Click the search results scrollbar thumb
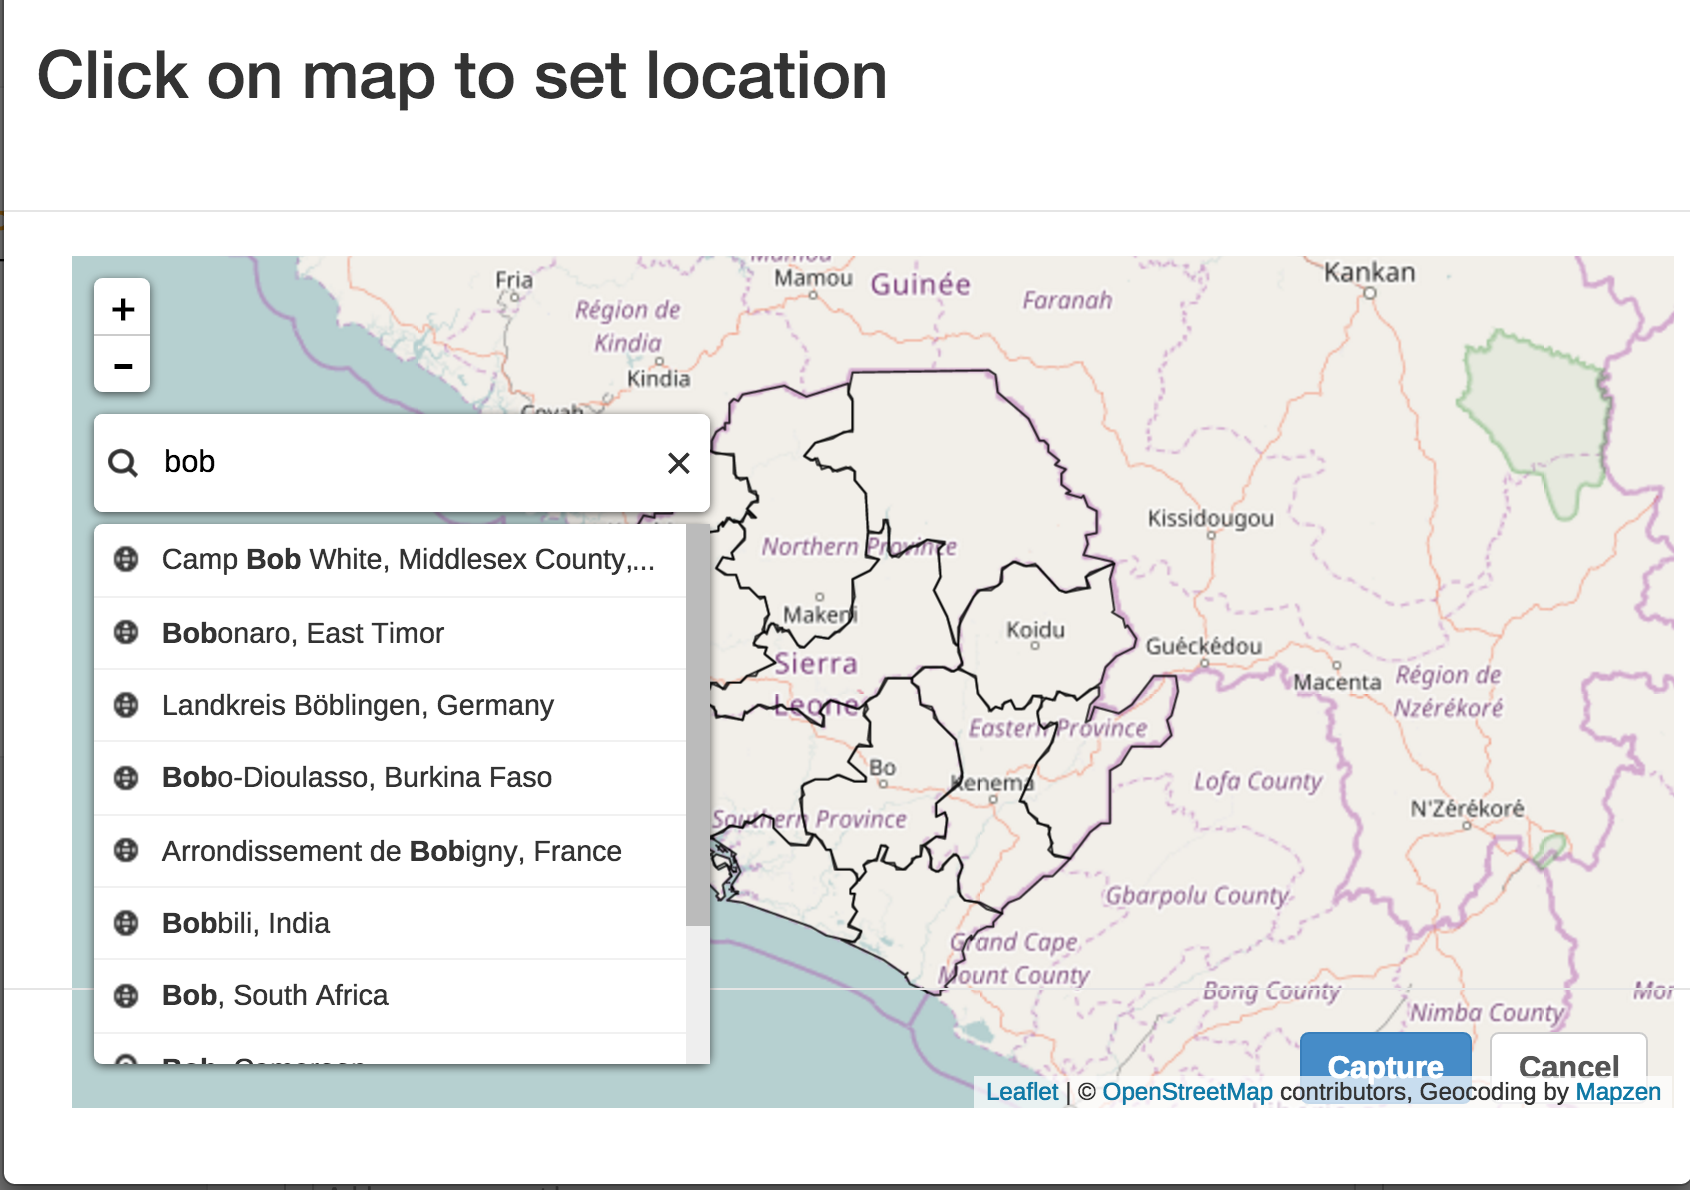This screenshot has width=1690, height=1190. tap(697, 725)
